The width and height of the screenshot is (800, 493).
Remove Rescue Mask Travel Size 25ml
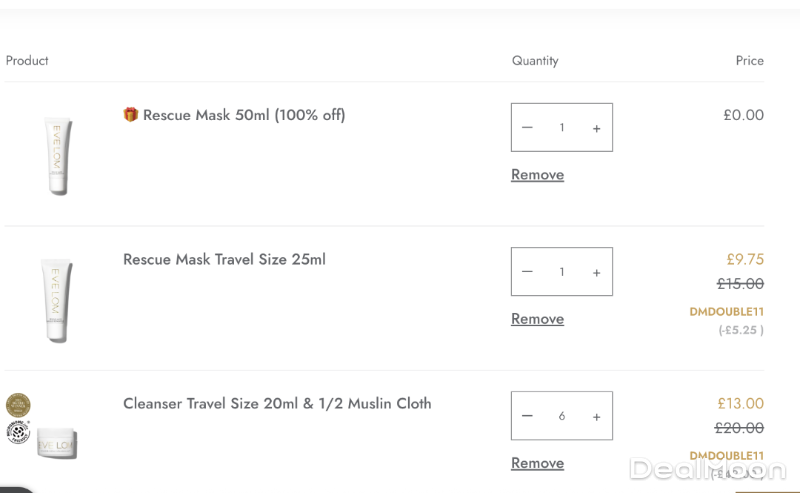pos(537,319)
